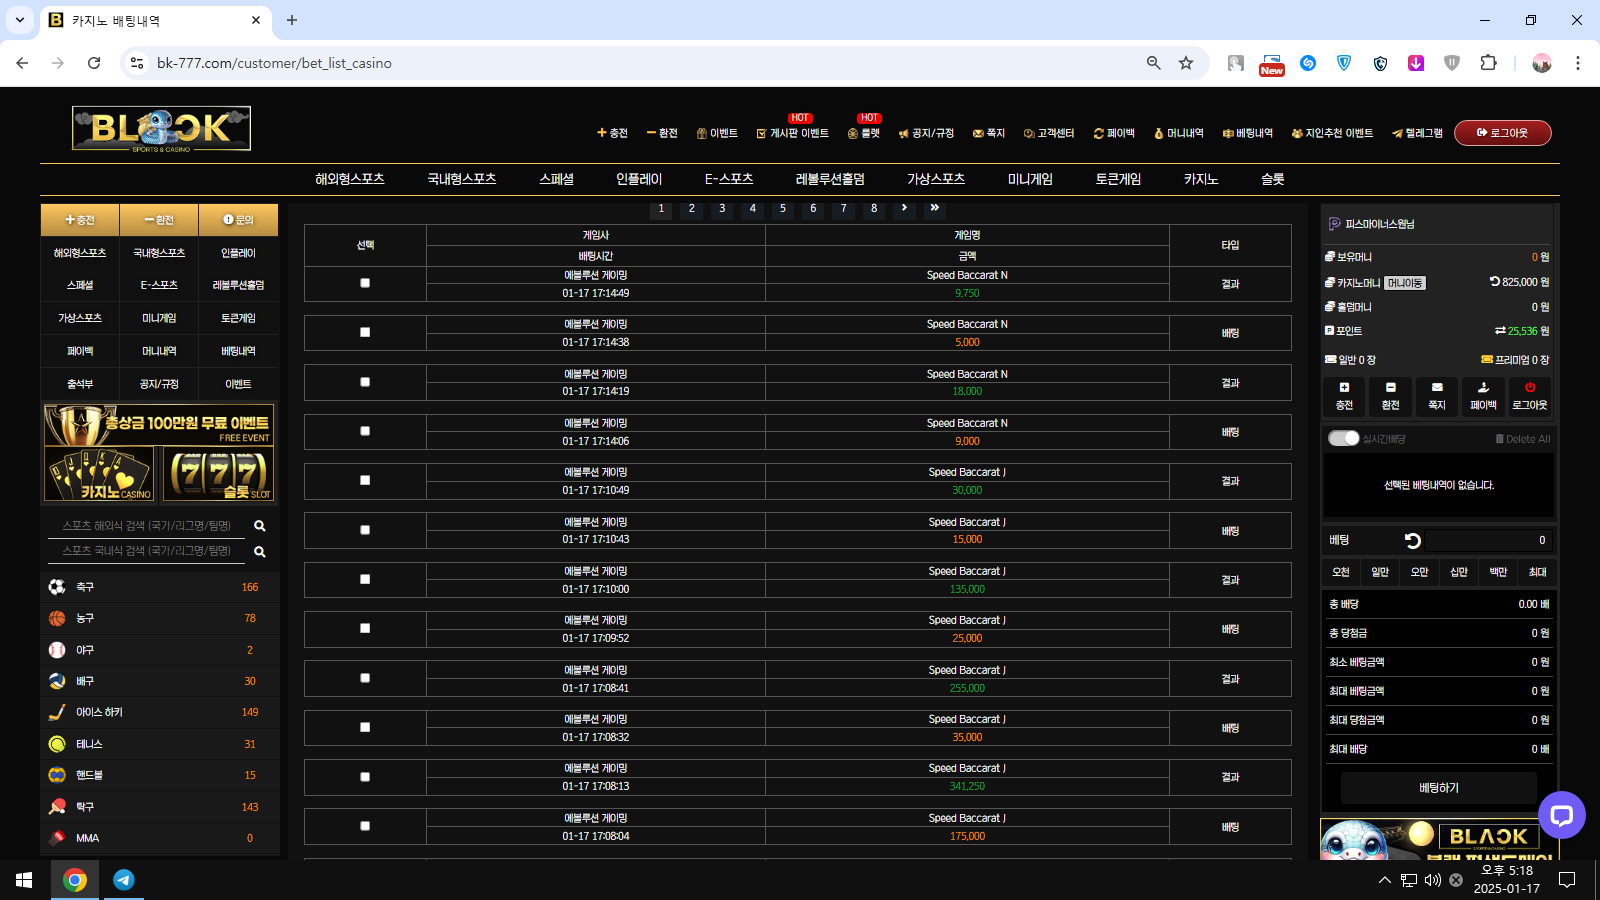Bookmark this page with star icon
This screenshot has width=1600, height=900.
pos(1186,63)
